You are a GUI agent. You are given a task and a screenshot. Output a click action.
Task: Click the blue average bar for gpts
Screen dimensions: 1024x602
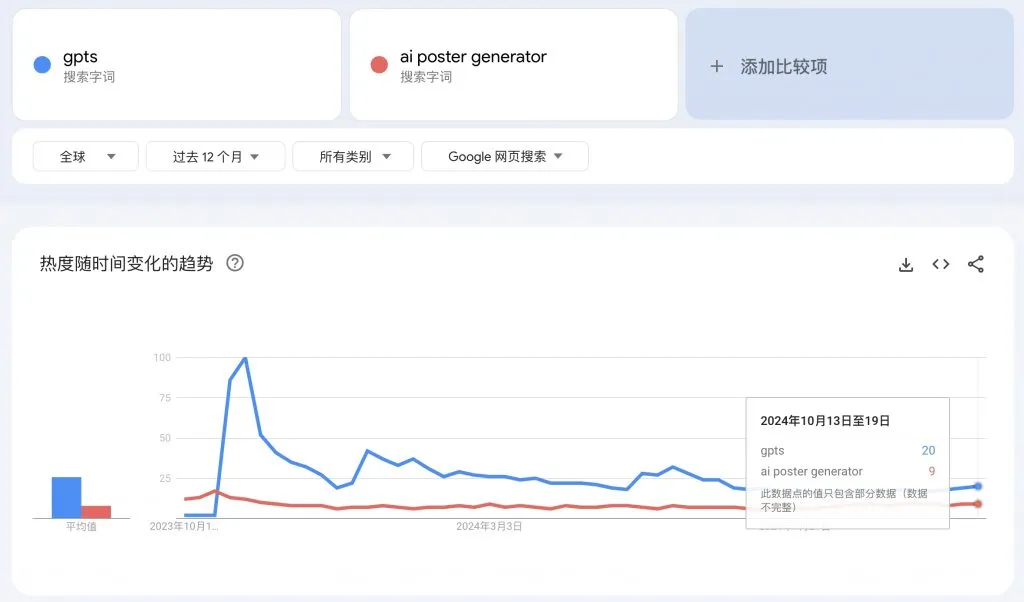[67, 498]
